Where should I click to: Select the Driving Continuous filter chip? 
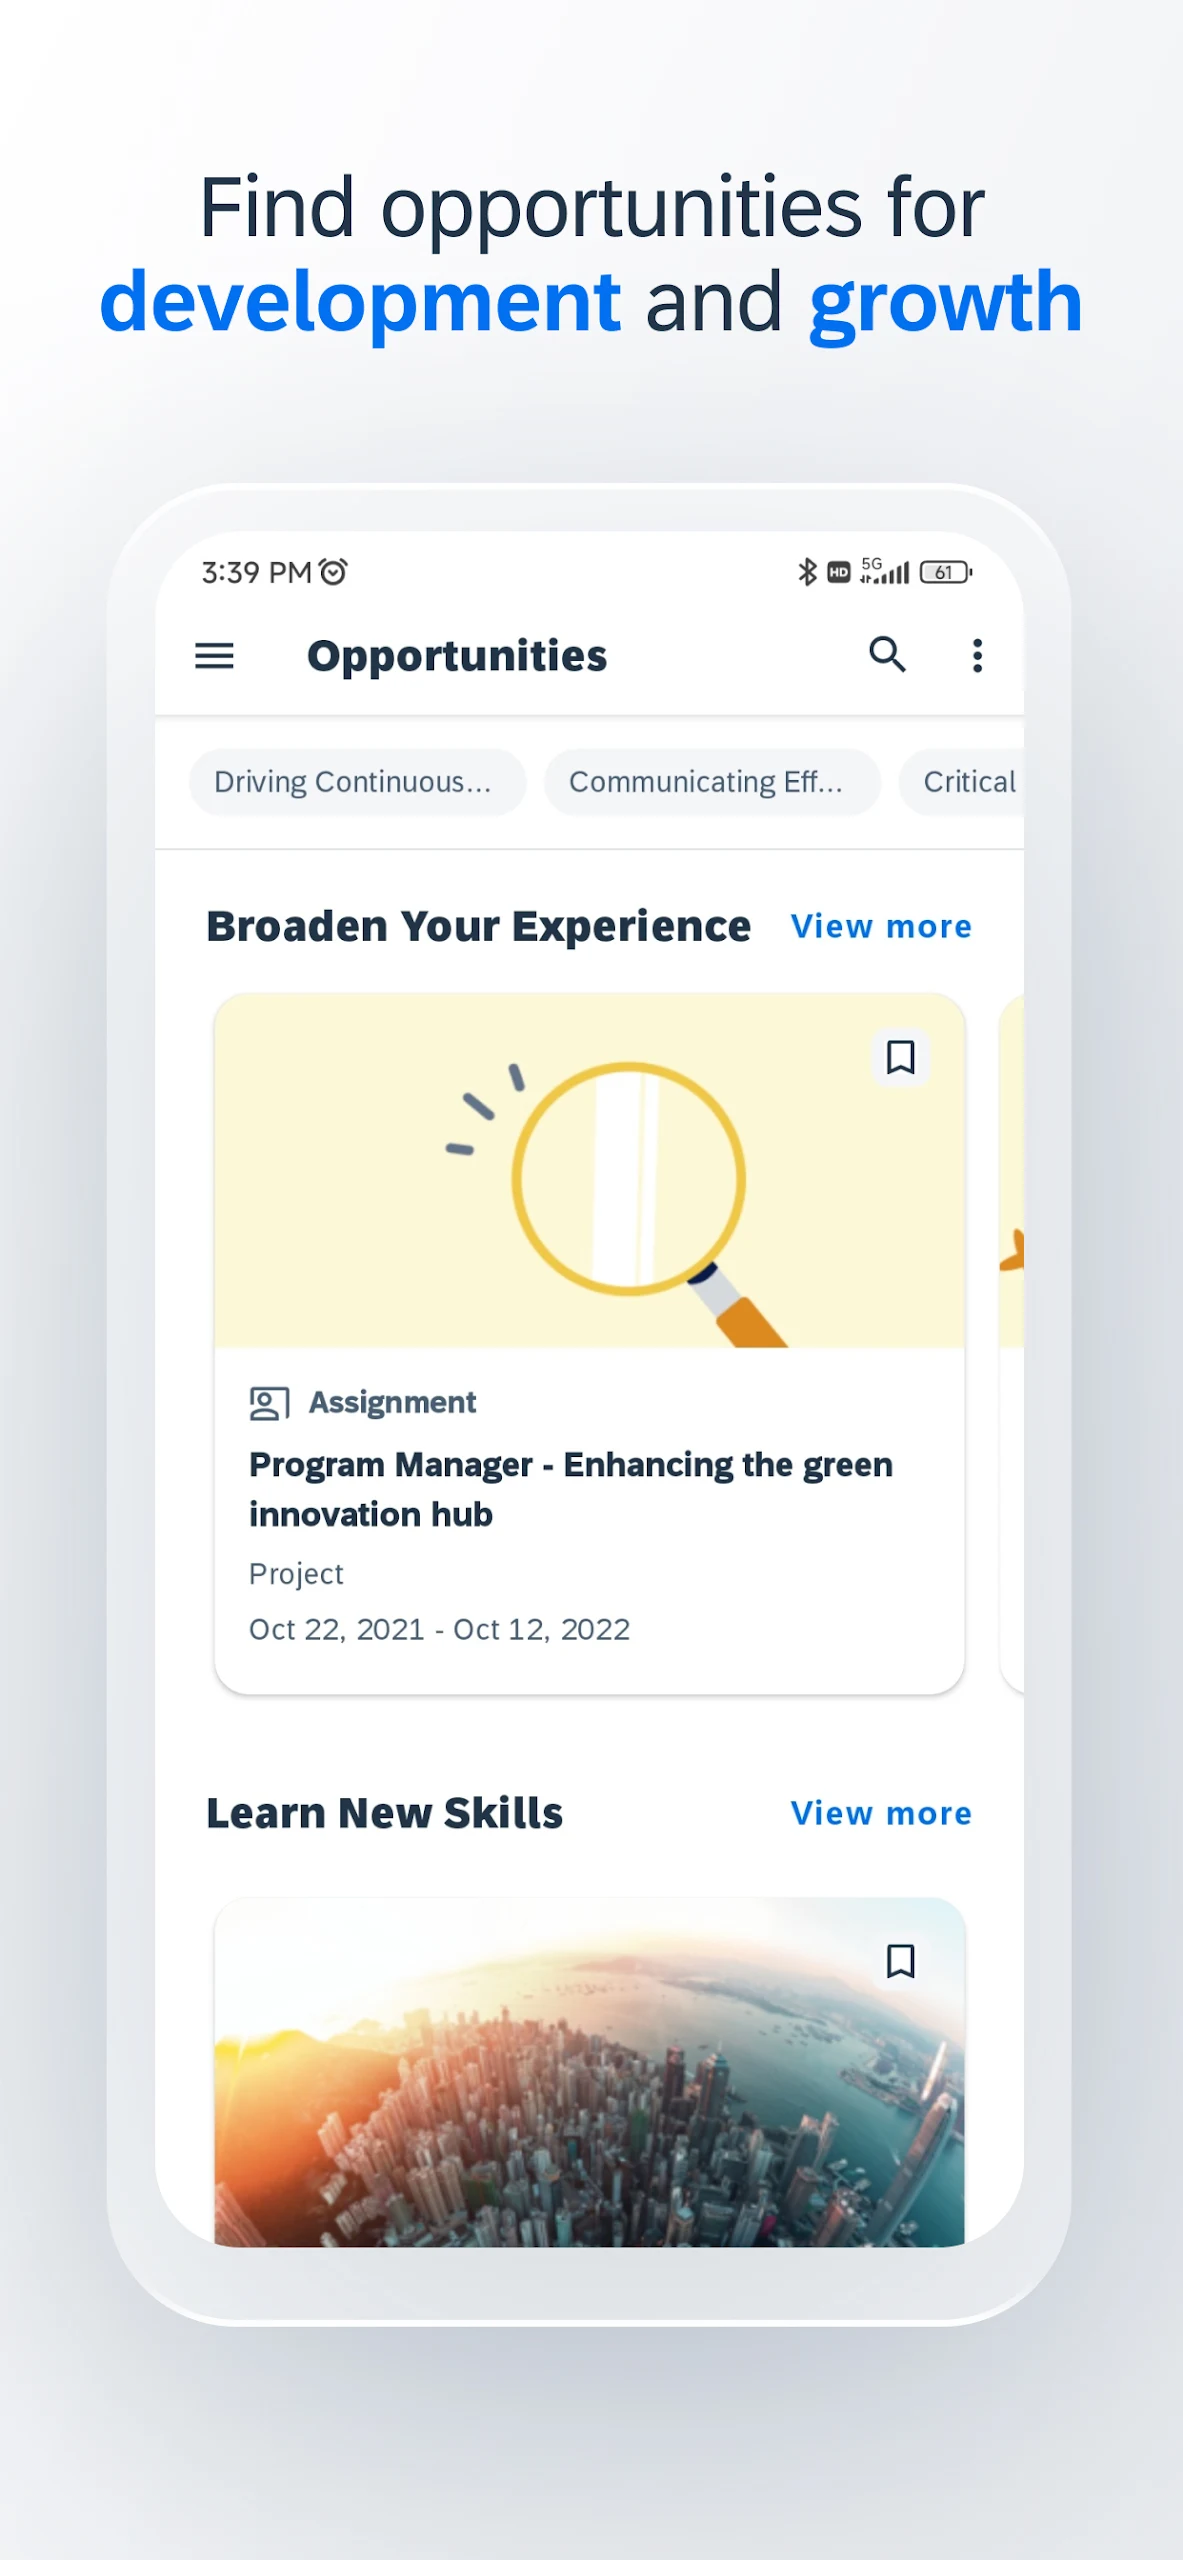[x=357, y=782]
